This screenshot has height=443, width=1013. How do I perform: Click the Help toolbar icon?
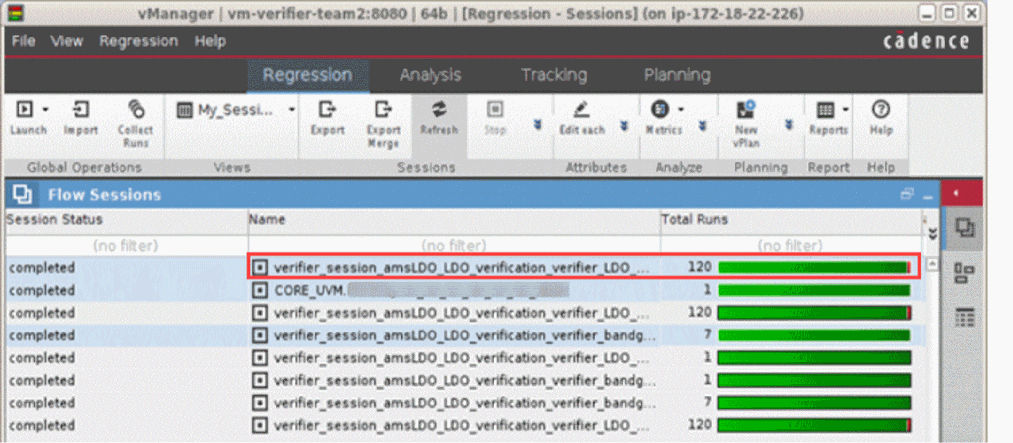(881, 110)
